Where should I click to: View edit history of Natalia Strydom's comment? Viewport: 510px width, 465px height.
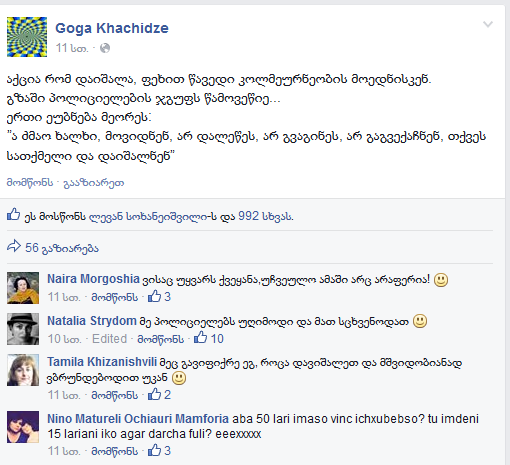coord(109,339)
